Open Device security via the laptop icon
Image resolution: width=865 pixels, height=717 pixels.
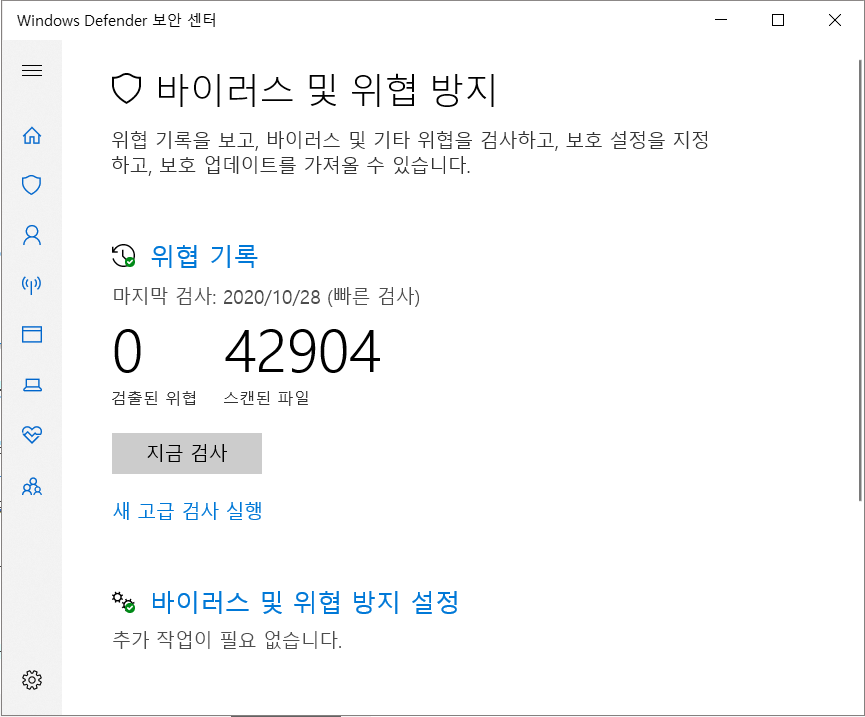(31, 385)
